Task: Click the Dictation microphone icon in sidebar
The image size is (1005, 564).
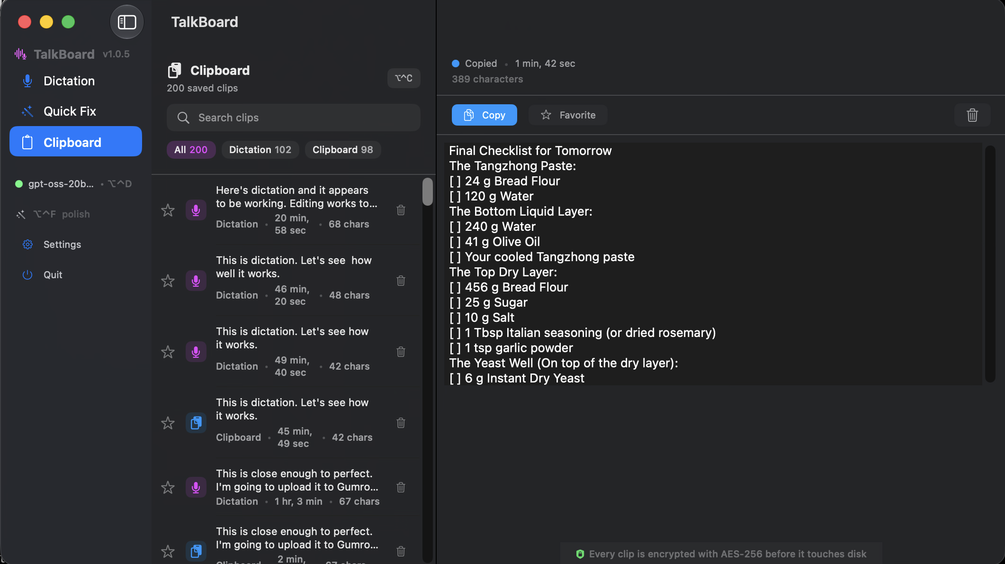Action: coord(27,81)
